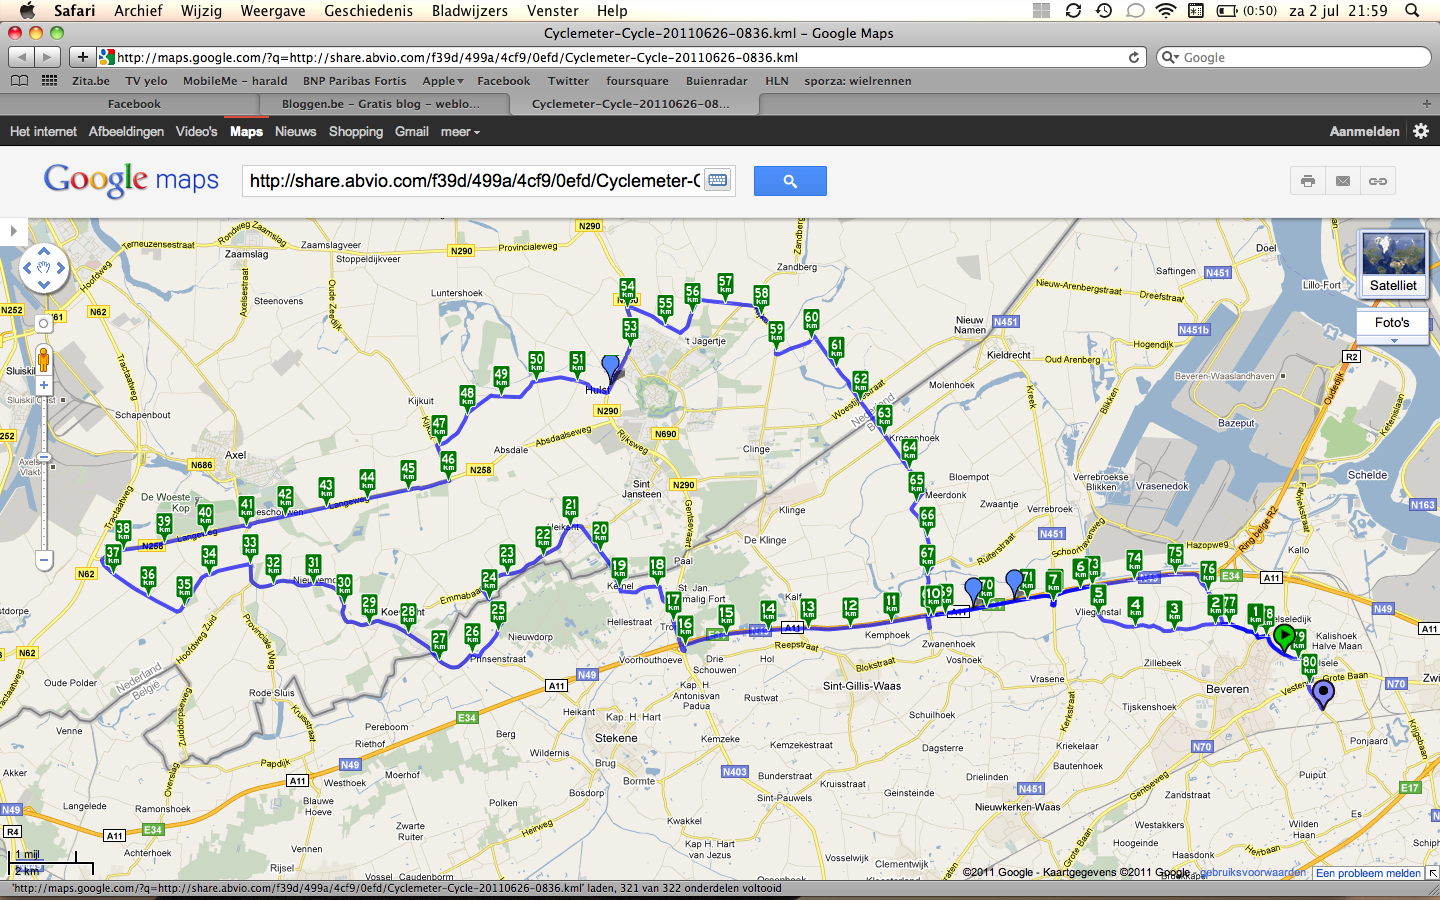Show Top Sites grid icon
The width and height of the screenshot is (1440, 900).
click(49, 81)
